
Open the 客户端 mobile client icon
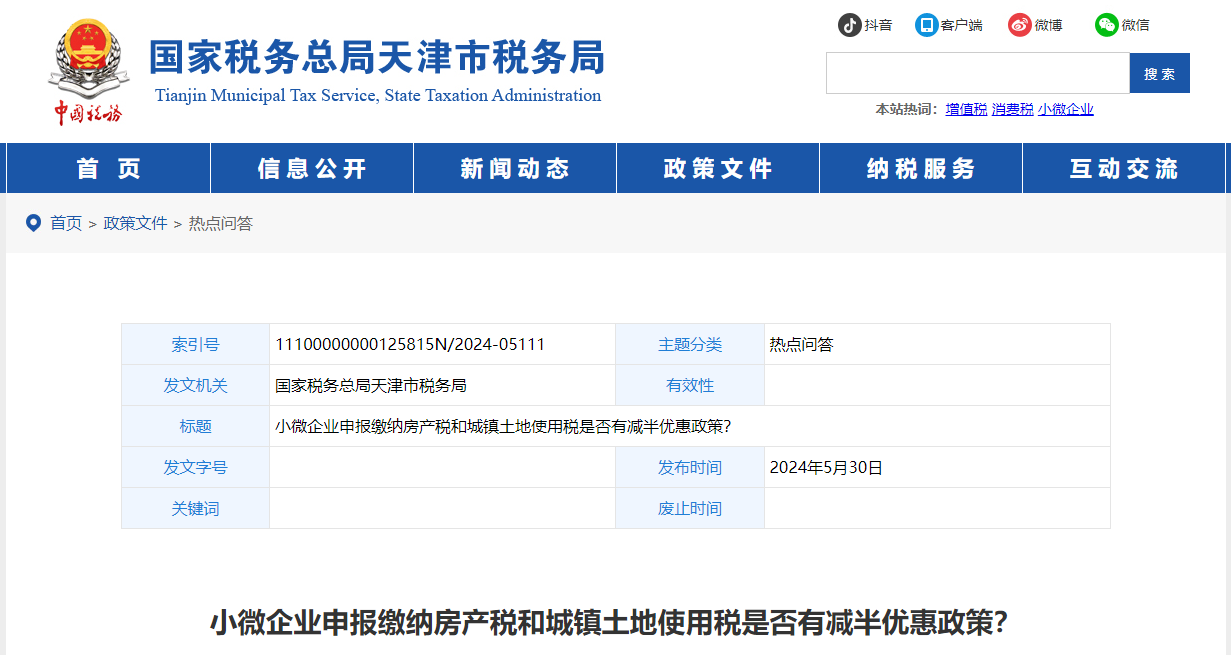pos(927,25)
